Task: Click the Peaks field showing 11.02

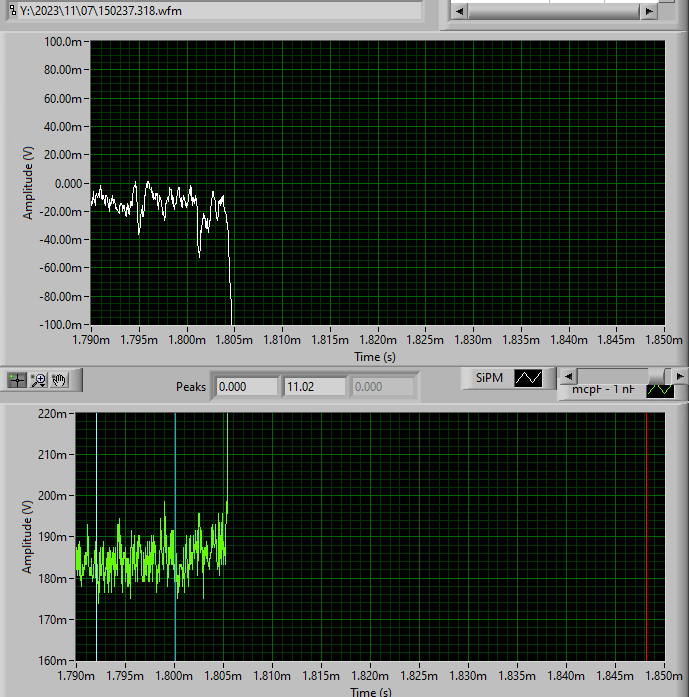Action: click(x=315, y=387)
